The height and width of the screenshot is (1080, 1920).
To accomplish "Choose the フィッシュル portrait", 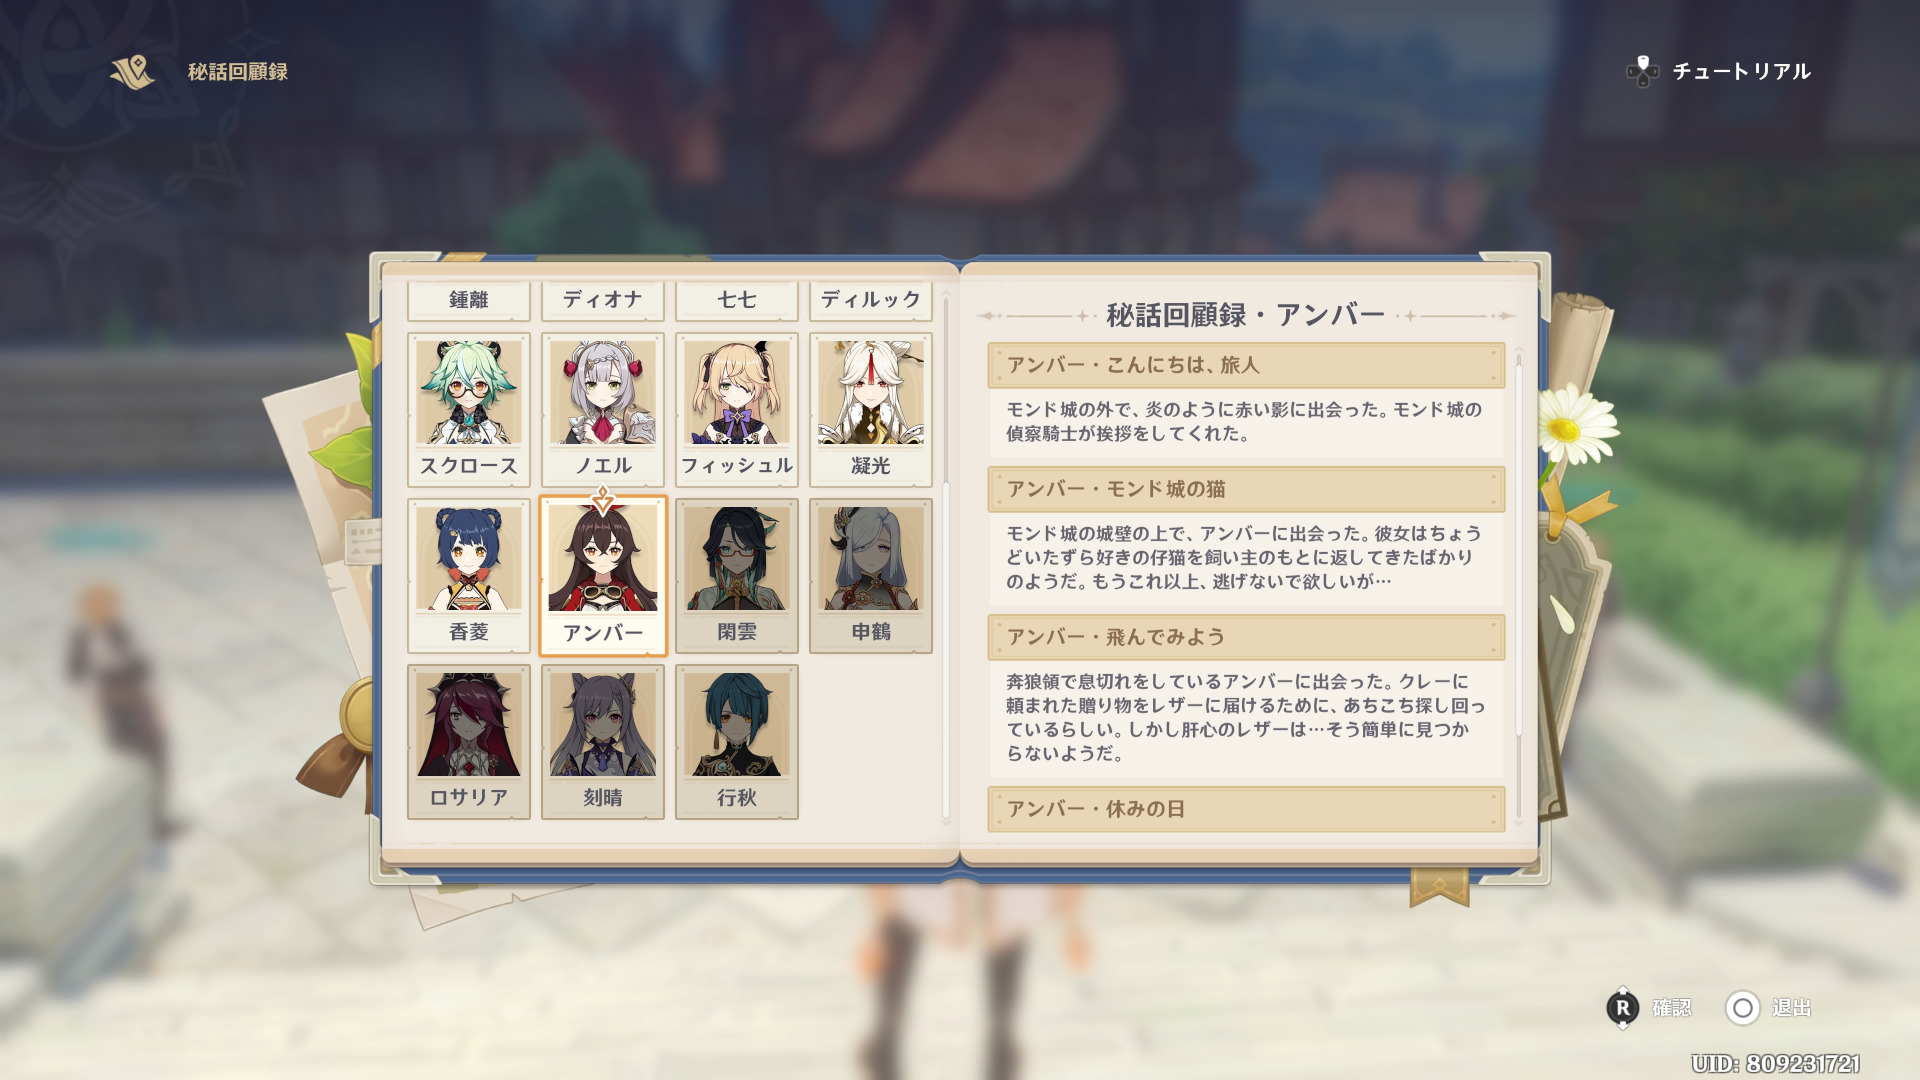I will [737, 410].
